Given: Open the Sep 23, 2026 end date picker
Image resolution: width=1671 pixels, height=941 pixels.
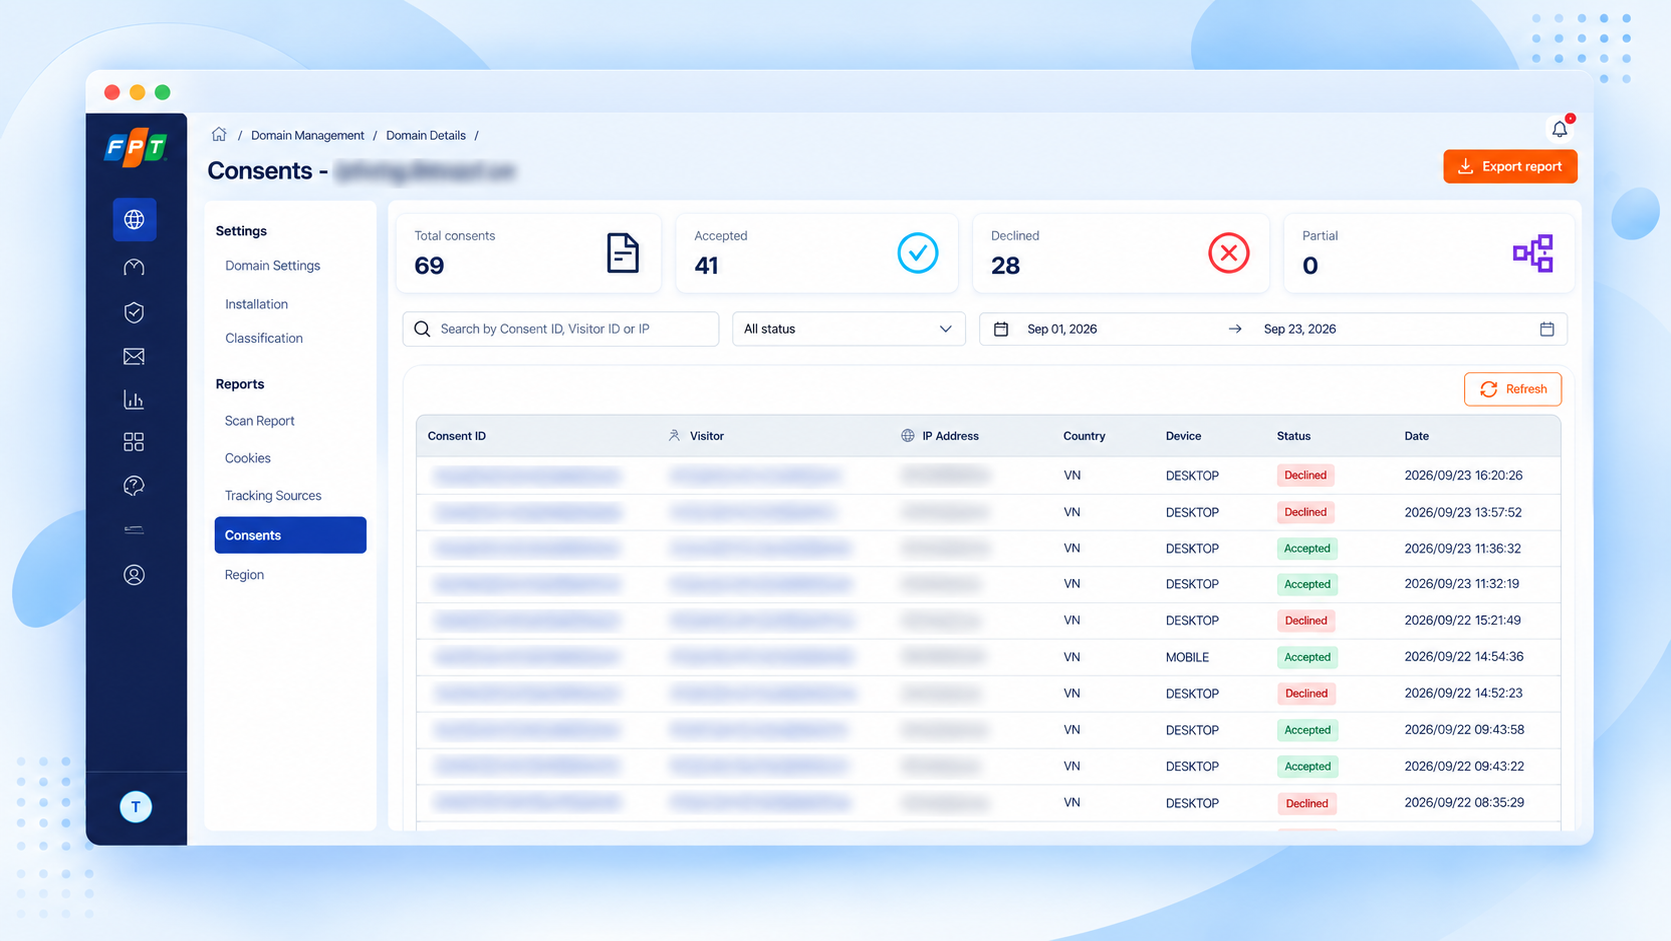Looking at the screenshot, I should (1300, 329).
